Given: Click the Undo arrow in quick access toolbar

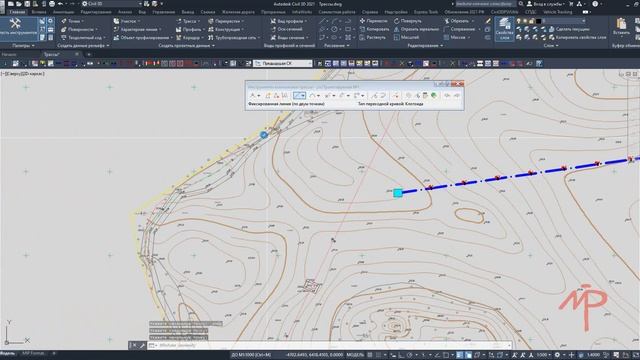Looking at the screenshot, I should pos(60,4).
